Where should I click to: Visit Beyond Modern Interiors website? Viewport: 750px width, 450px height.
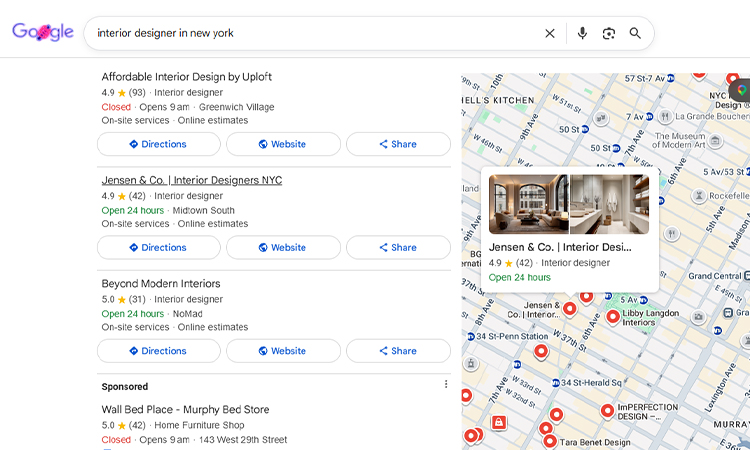(283, 351)
